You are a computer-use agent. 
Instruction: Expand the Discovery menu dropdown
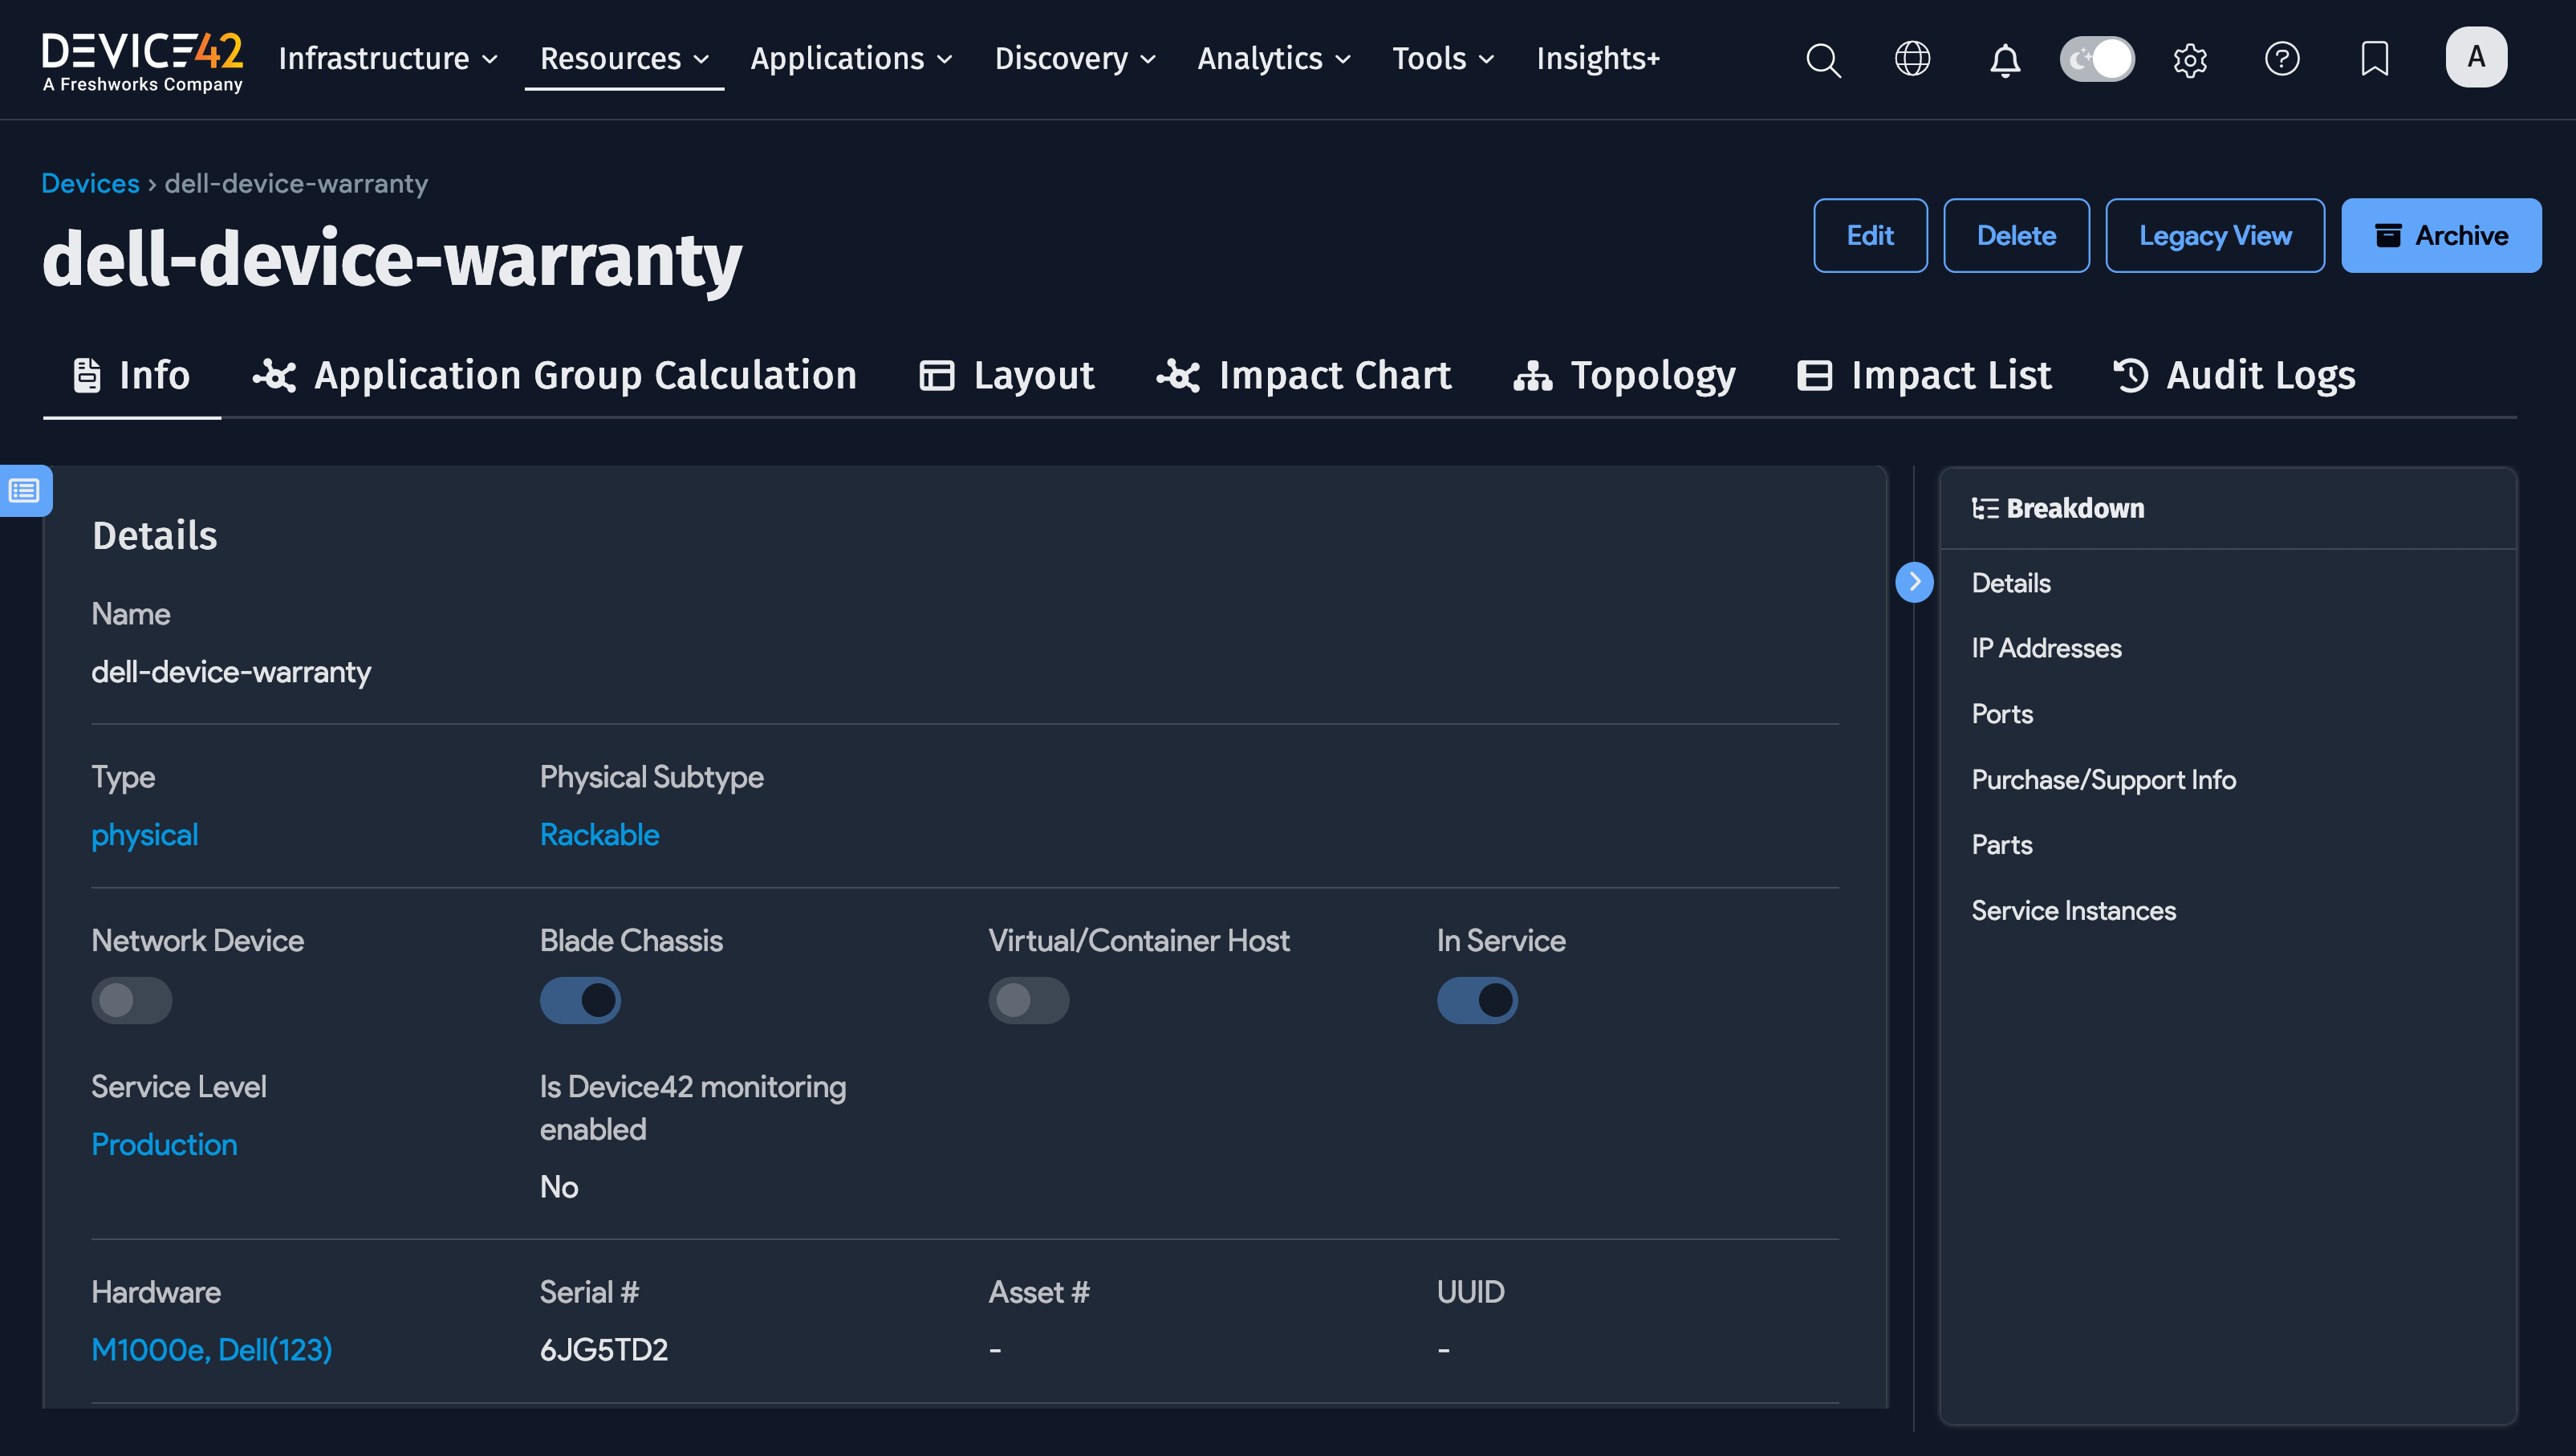coord(1075,59)
